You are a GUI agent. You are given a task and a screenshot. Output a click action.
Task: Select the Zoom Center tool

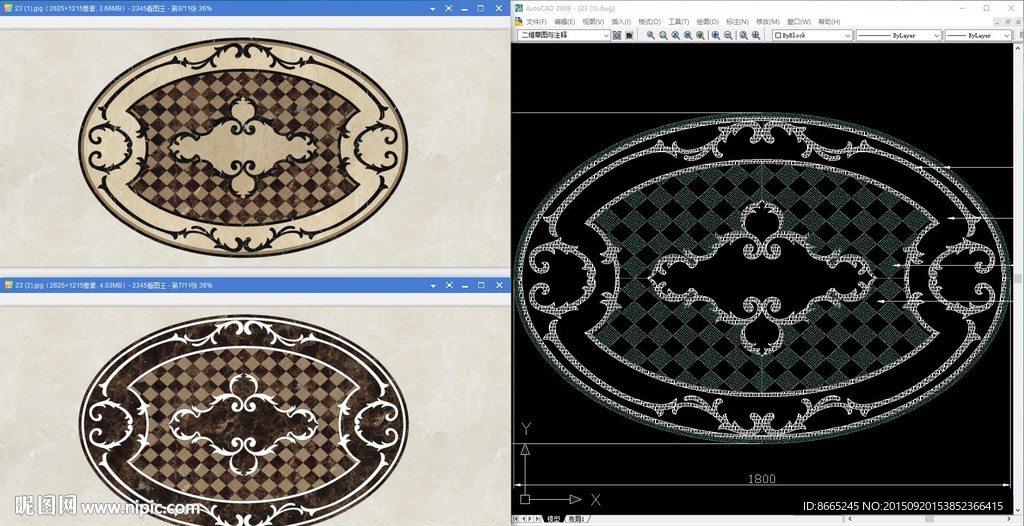688,35
